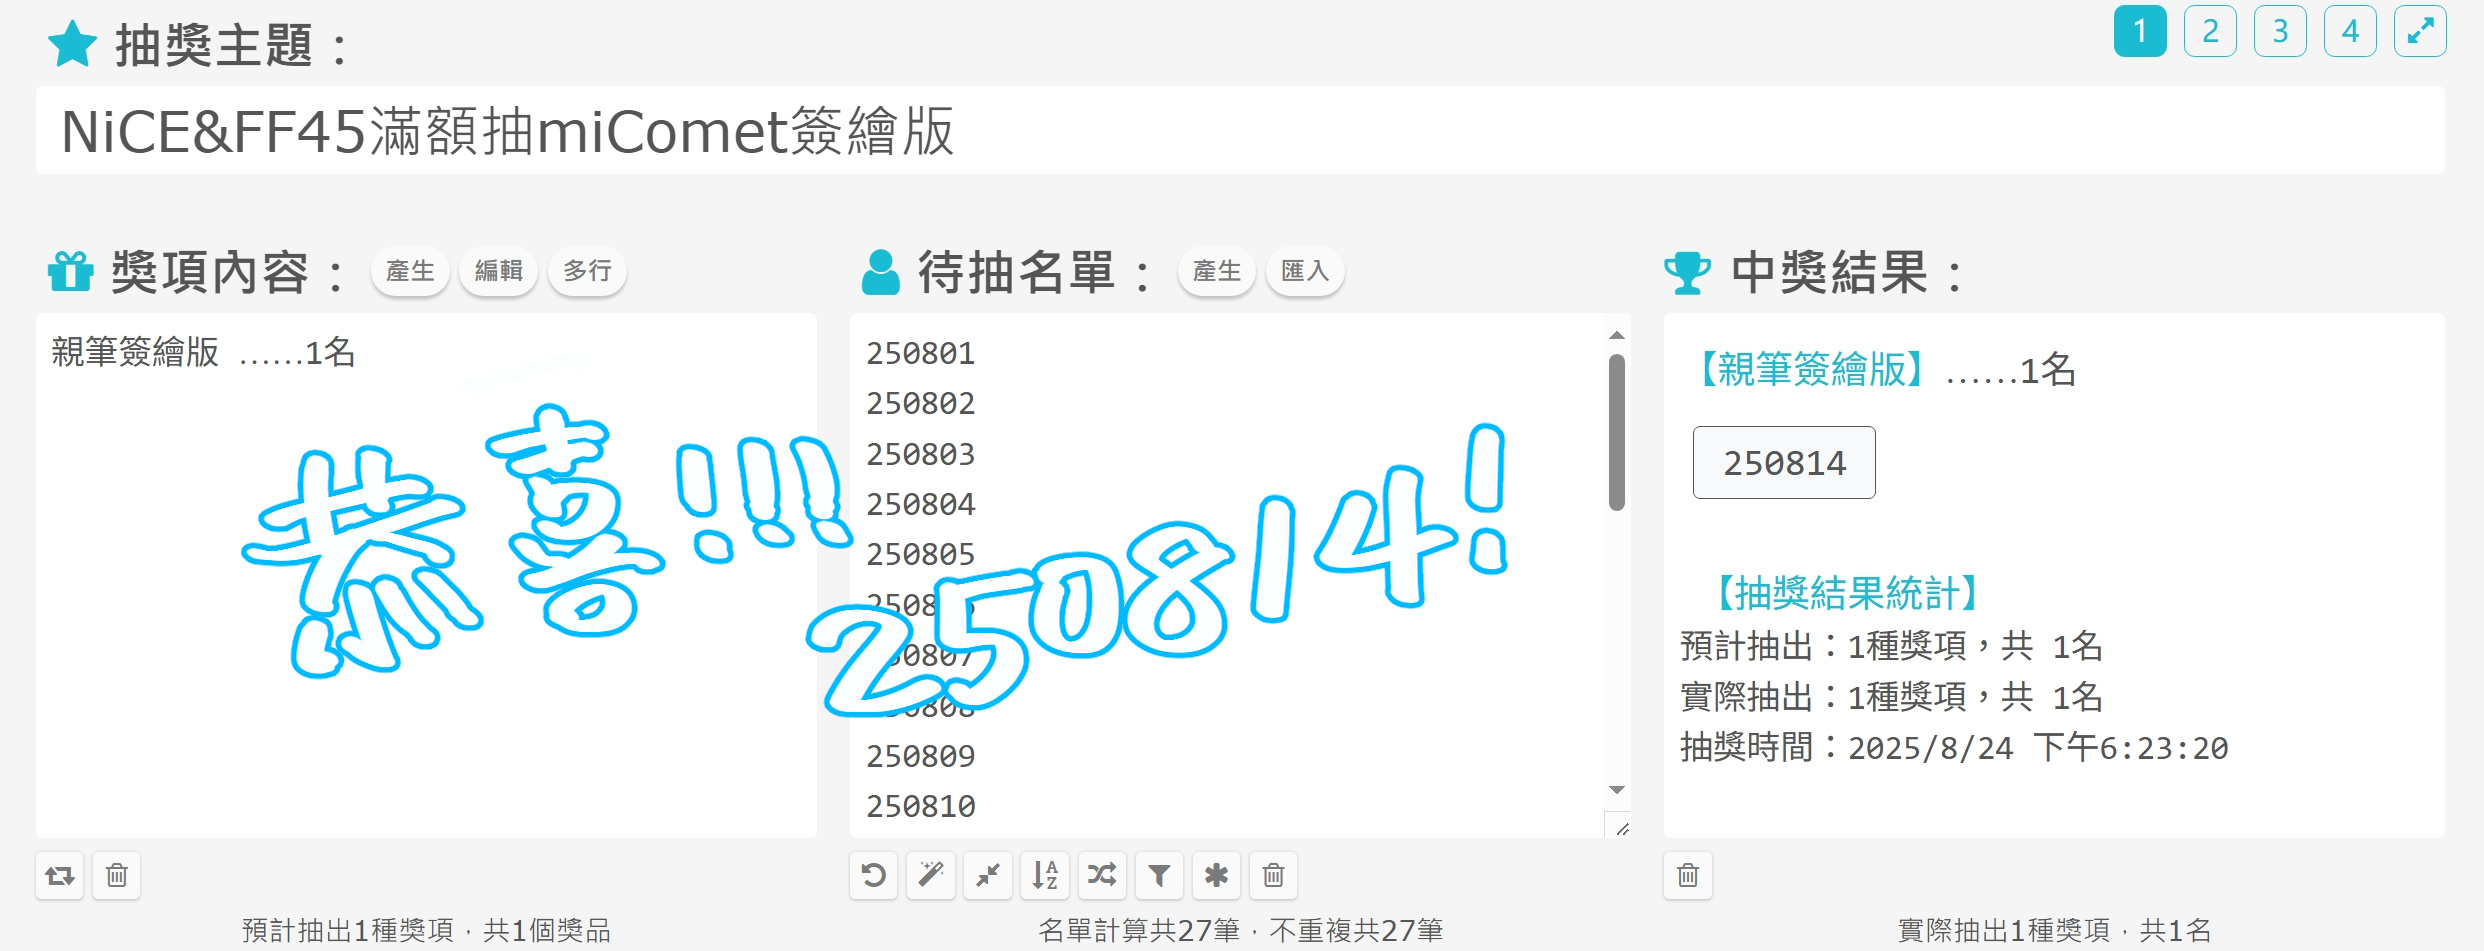Click status text 名單計算共27筆
The height and width of the screenshot is (951, 2484).
[1139, 931]
